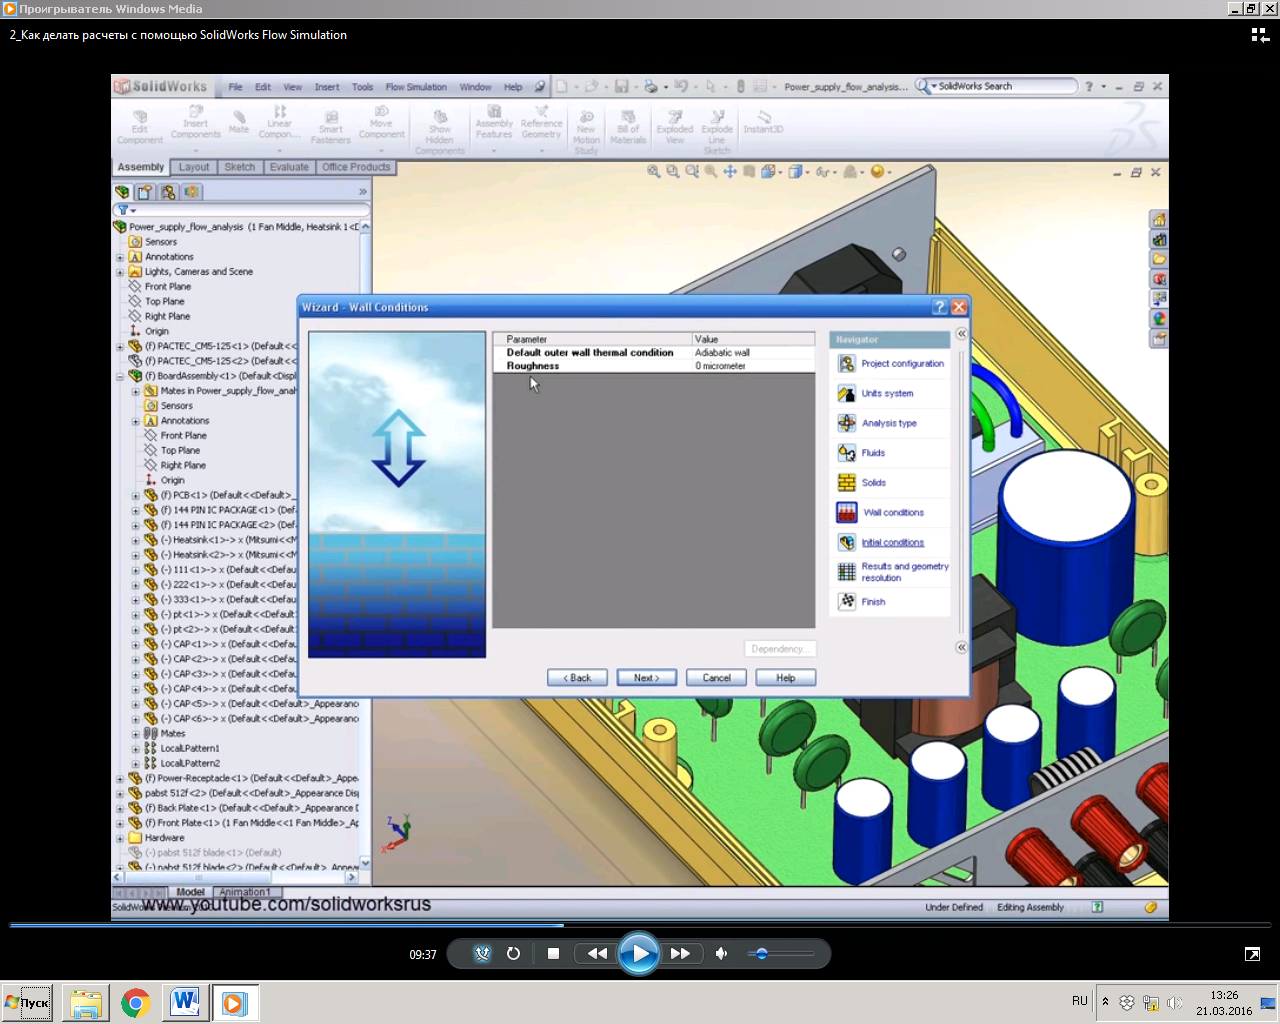Switch to the Sketch tab
Image resolution: width=1280 pixels, height=1024 pixels.
click(240, 167)
